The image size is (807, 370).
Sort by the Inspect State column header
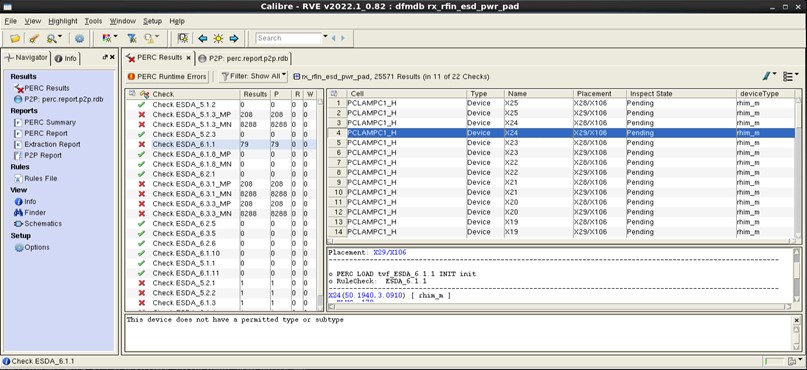point(681,94)
